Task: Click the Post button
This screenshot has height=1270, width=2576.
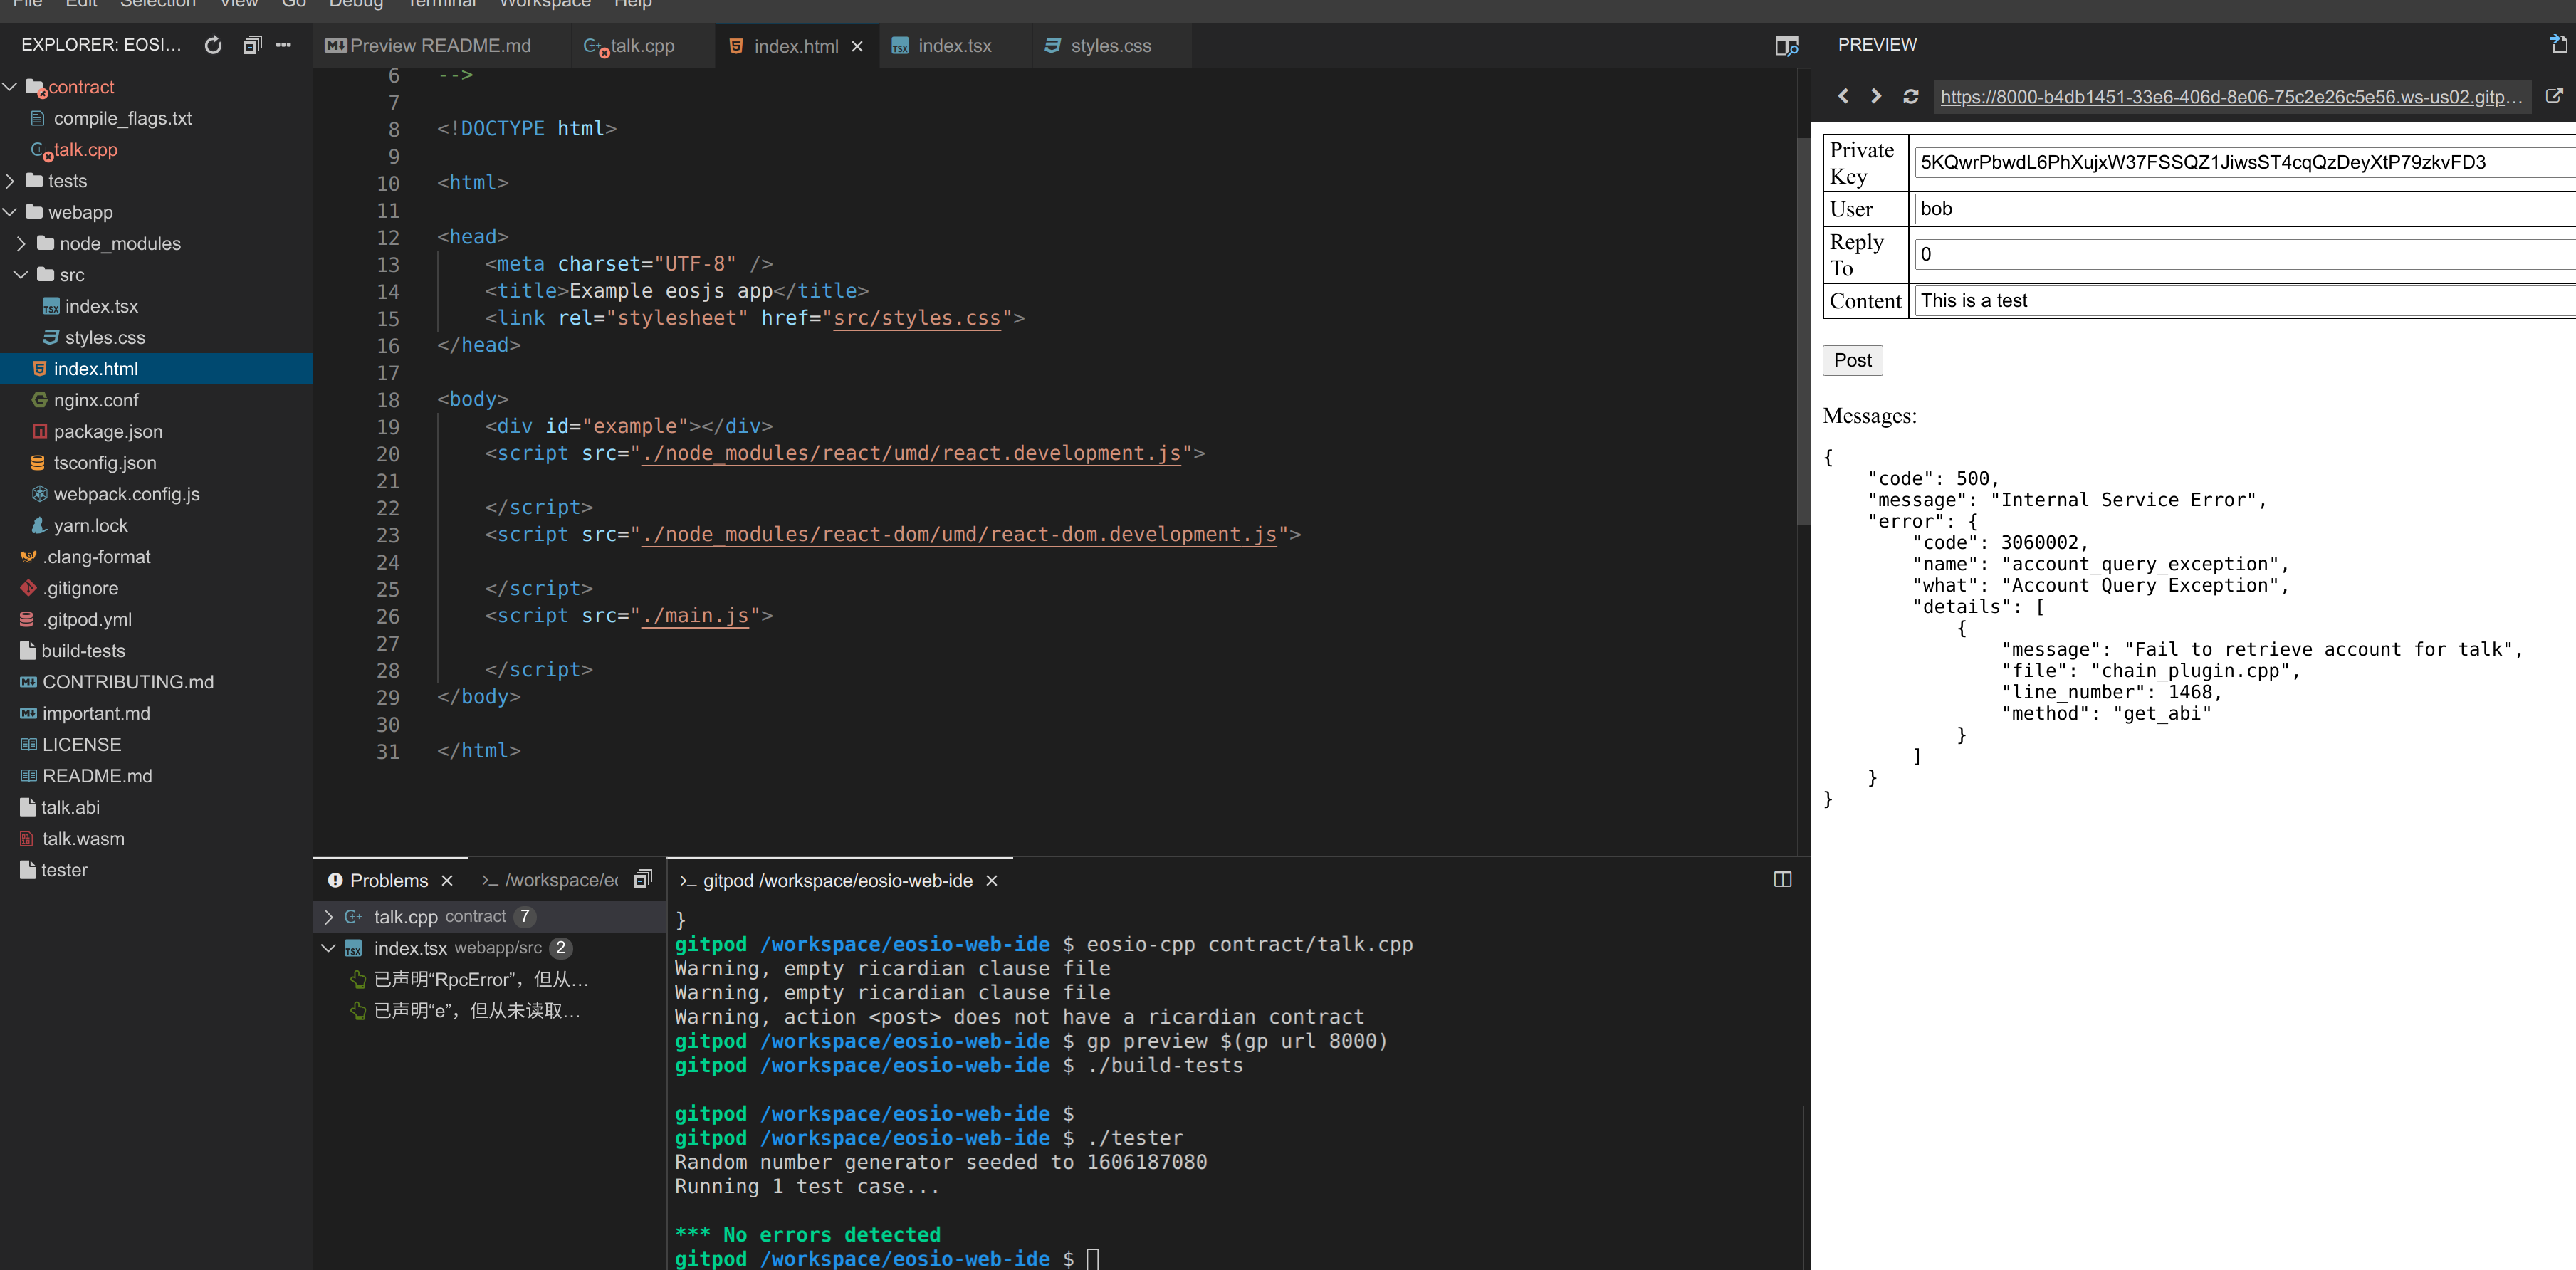Action: pos(1852,360)
